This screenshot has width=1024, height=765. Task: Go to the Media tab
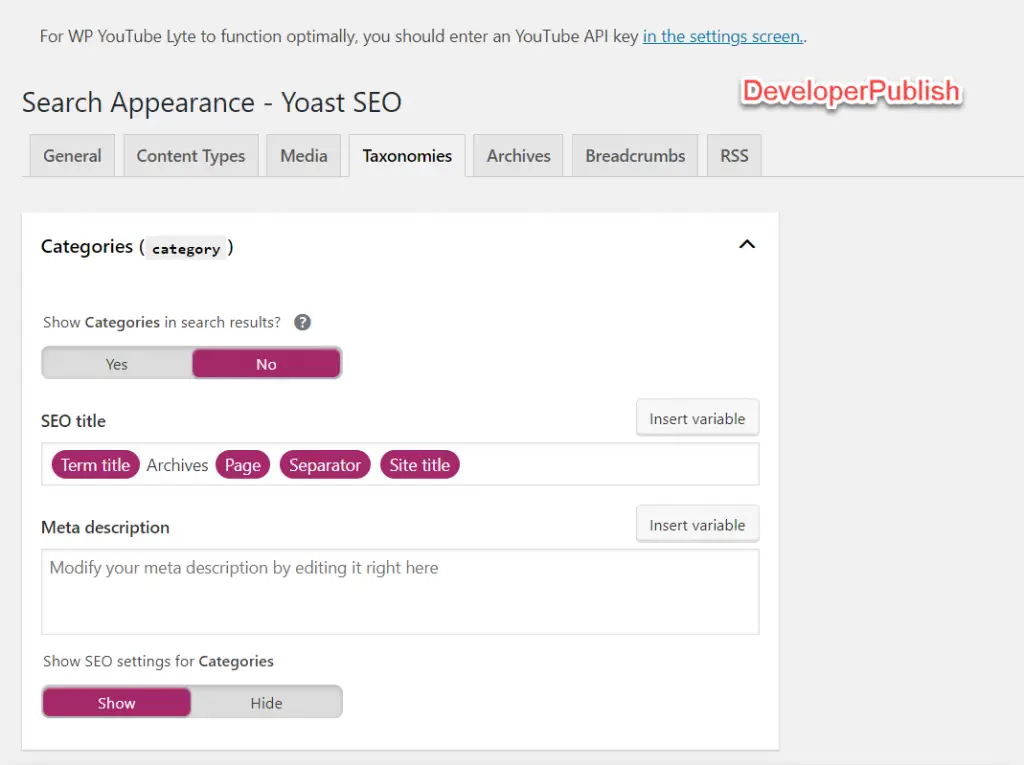[304, 155]
